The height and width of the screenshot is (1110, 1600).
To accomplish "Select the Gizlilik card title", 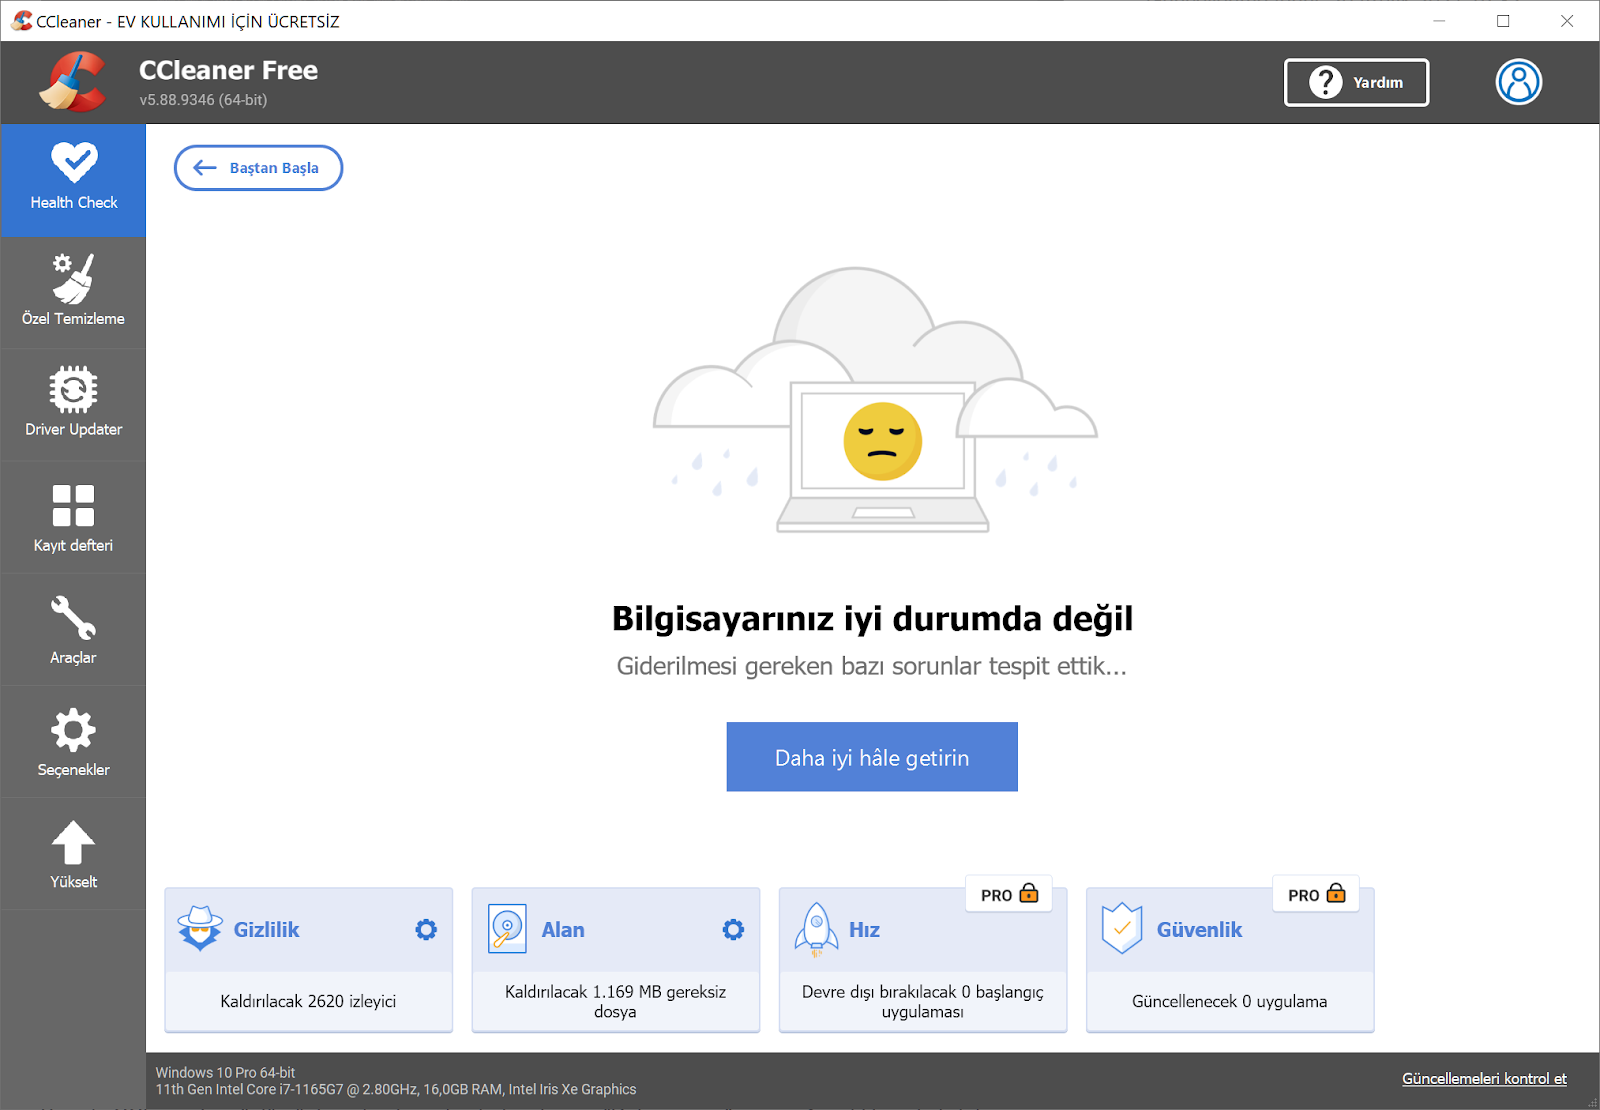I will tap(267, 930).
